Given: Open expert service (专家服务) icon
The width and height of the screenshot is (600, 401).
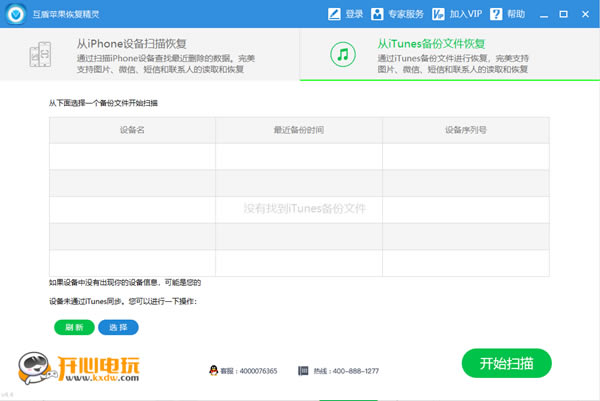Looking at the screenshot, I should click(x=377, y=14).
